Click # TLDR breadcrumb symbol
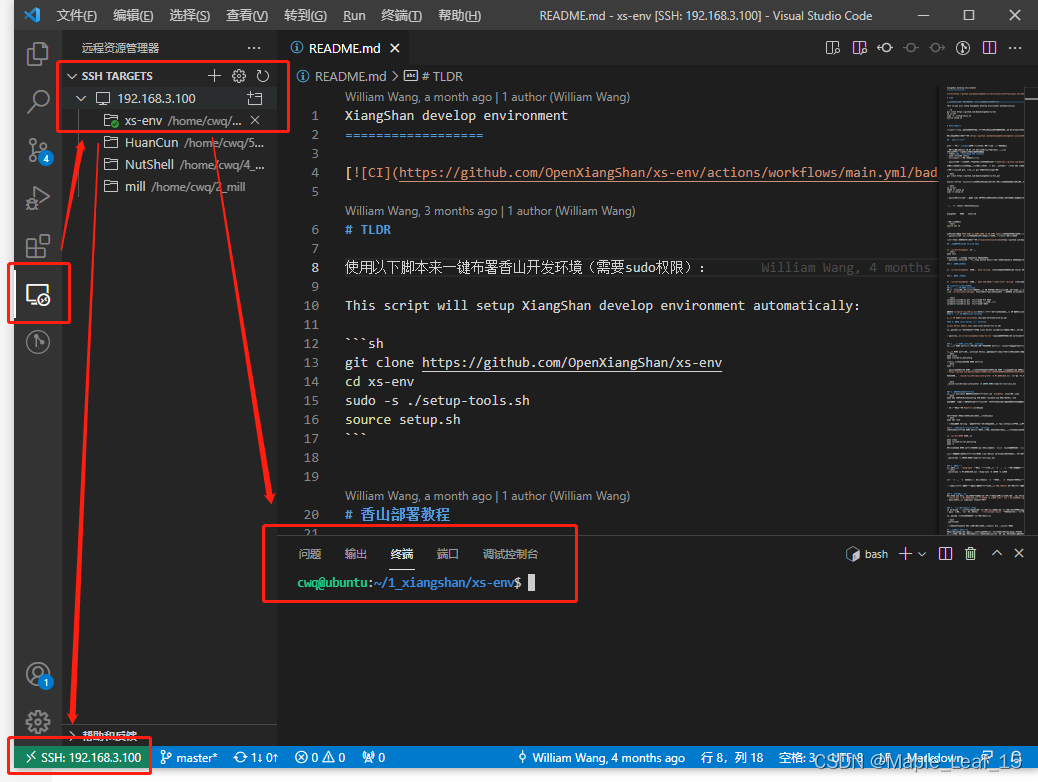This screenshot has width=1038, height=782. 434,77
